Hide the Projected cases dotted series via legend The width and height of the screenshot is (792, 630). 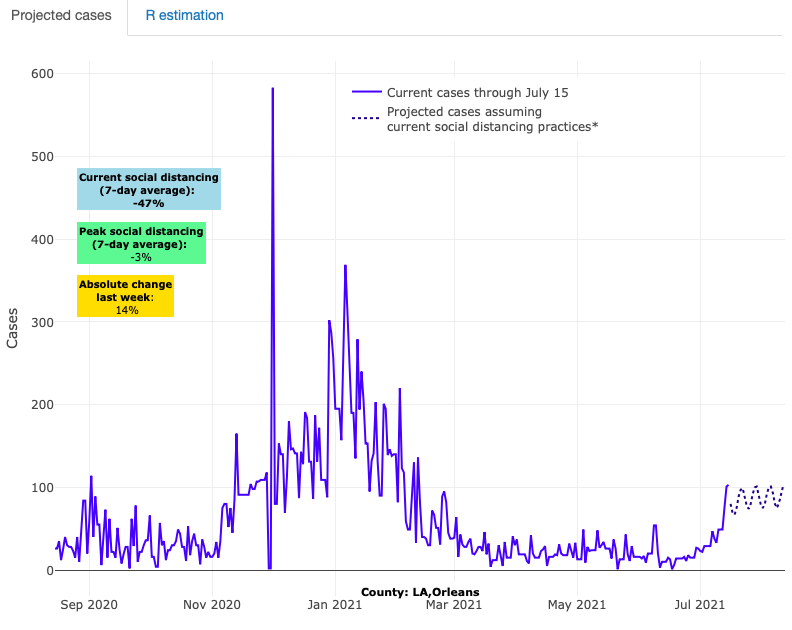tap(492, 119)
